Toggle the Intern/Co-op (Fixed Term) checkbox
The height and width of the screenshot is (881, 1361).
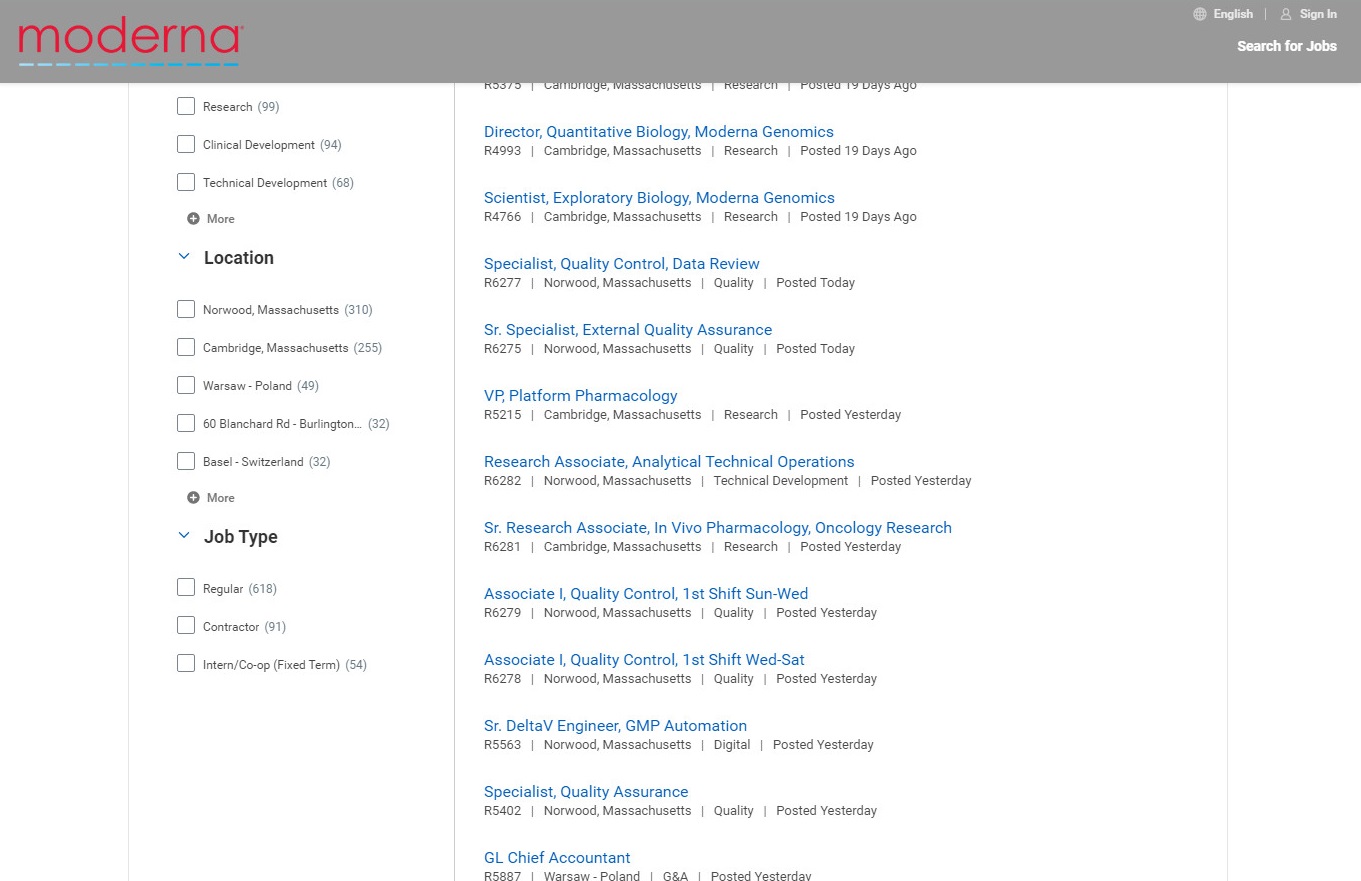tap(186, 665)
